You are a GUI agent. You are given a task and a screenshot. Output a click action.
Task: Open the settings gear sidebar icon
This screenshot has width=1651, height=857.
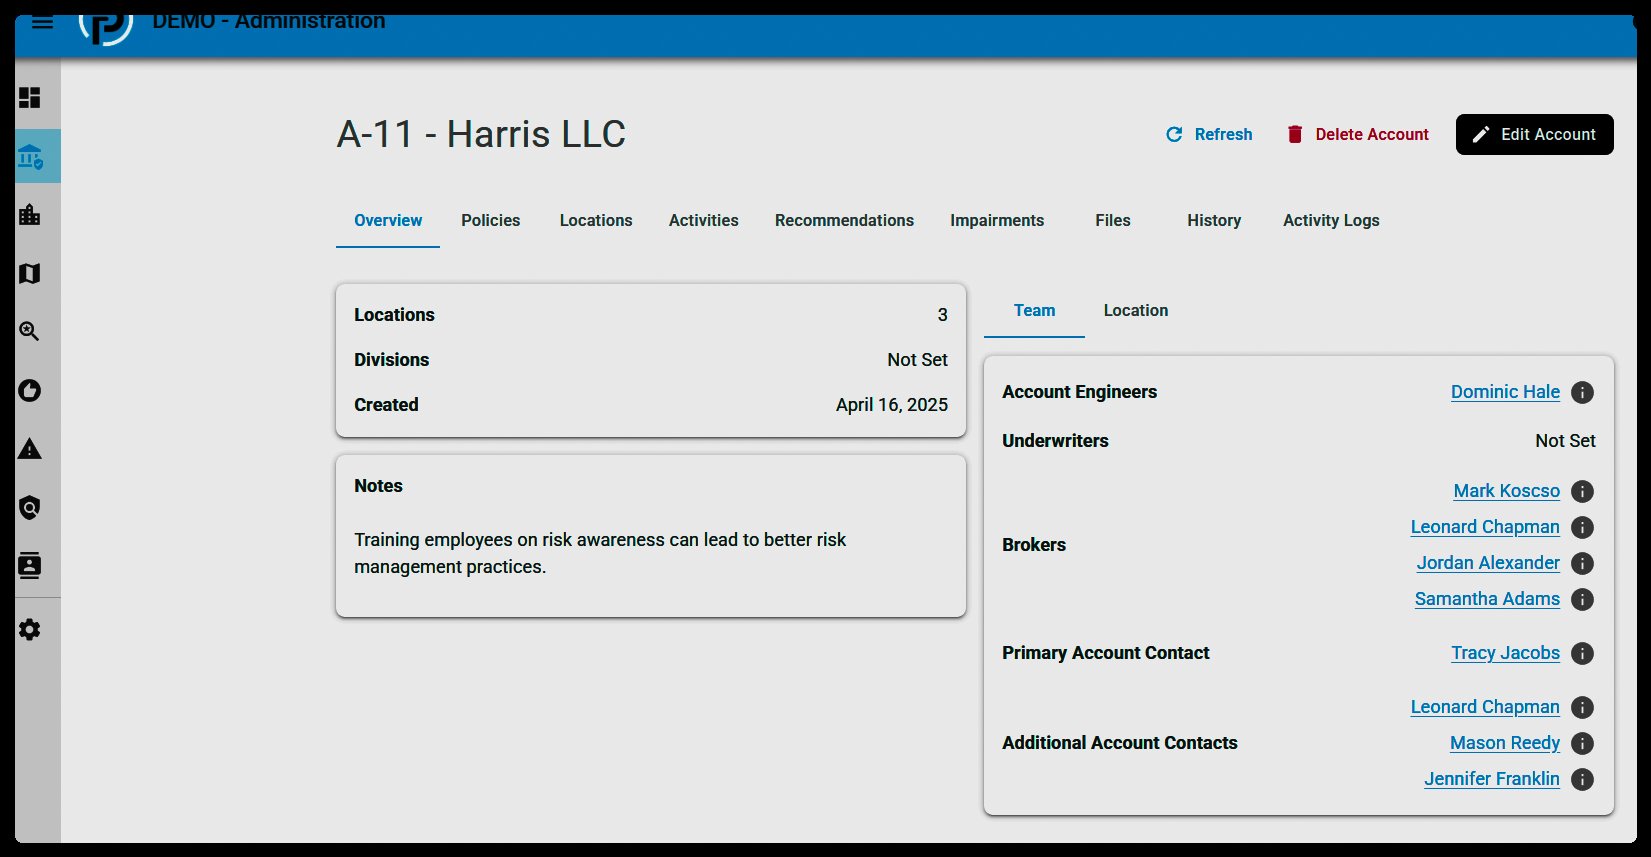[x=30, y=629]
